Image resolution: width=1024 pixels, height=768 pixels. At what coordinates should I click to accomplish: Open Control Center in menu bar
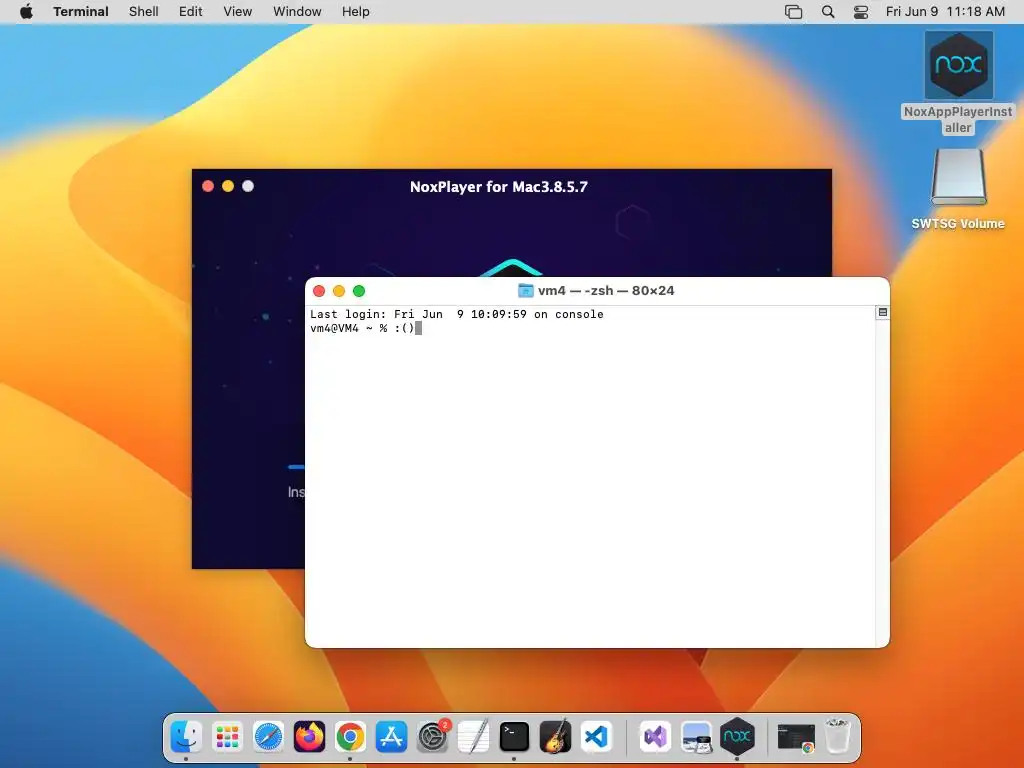(x=861, y=12)
